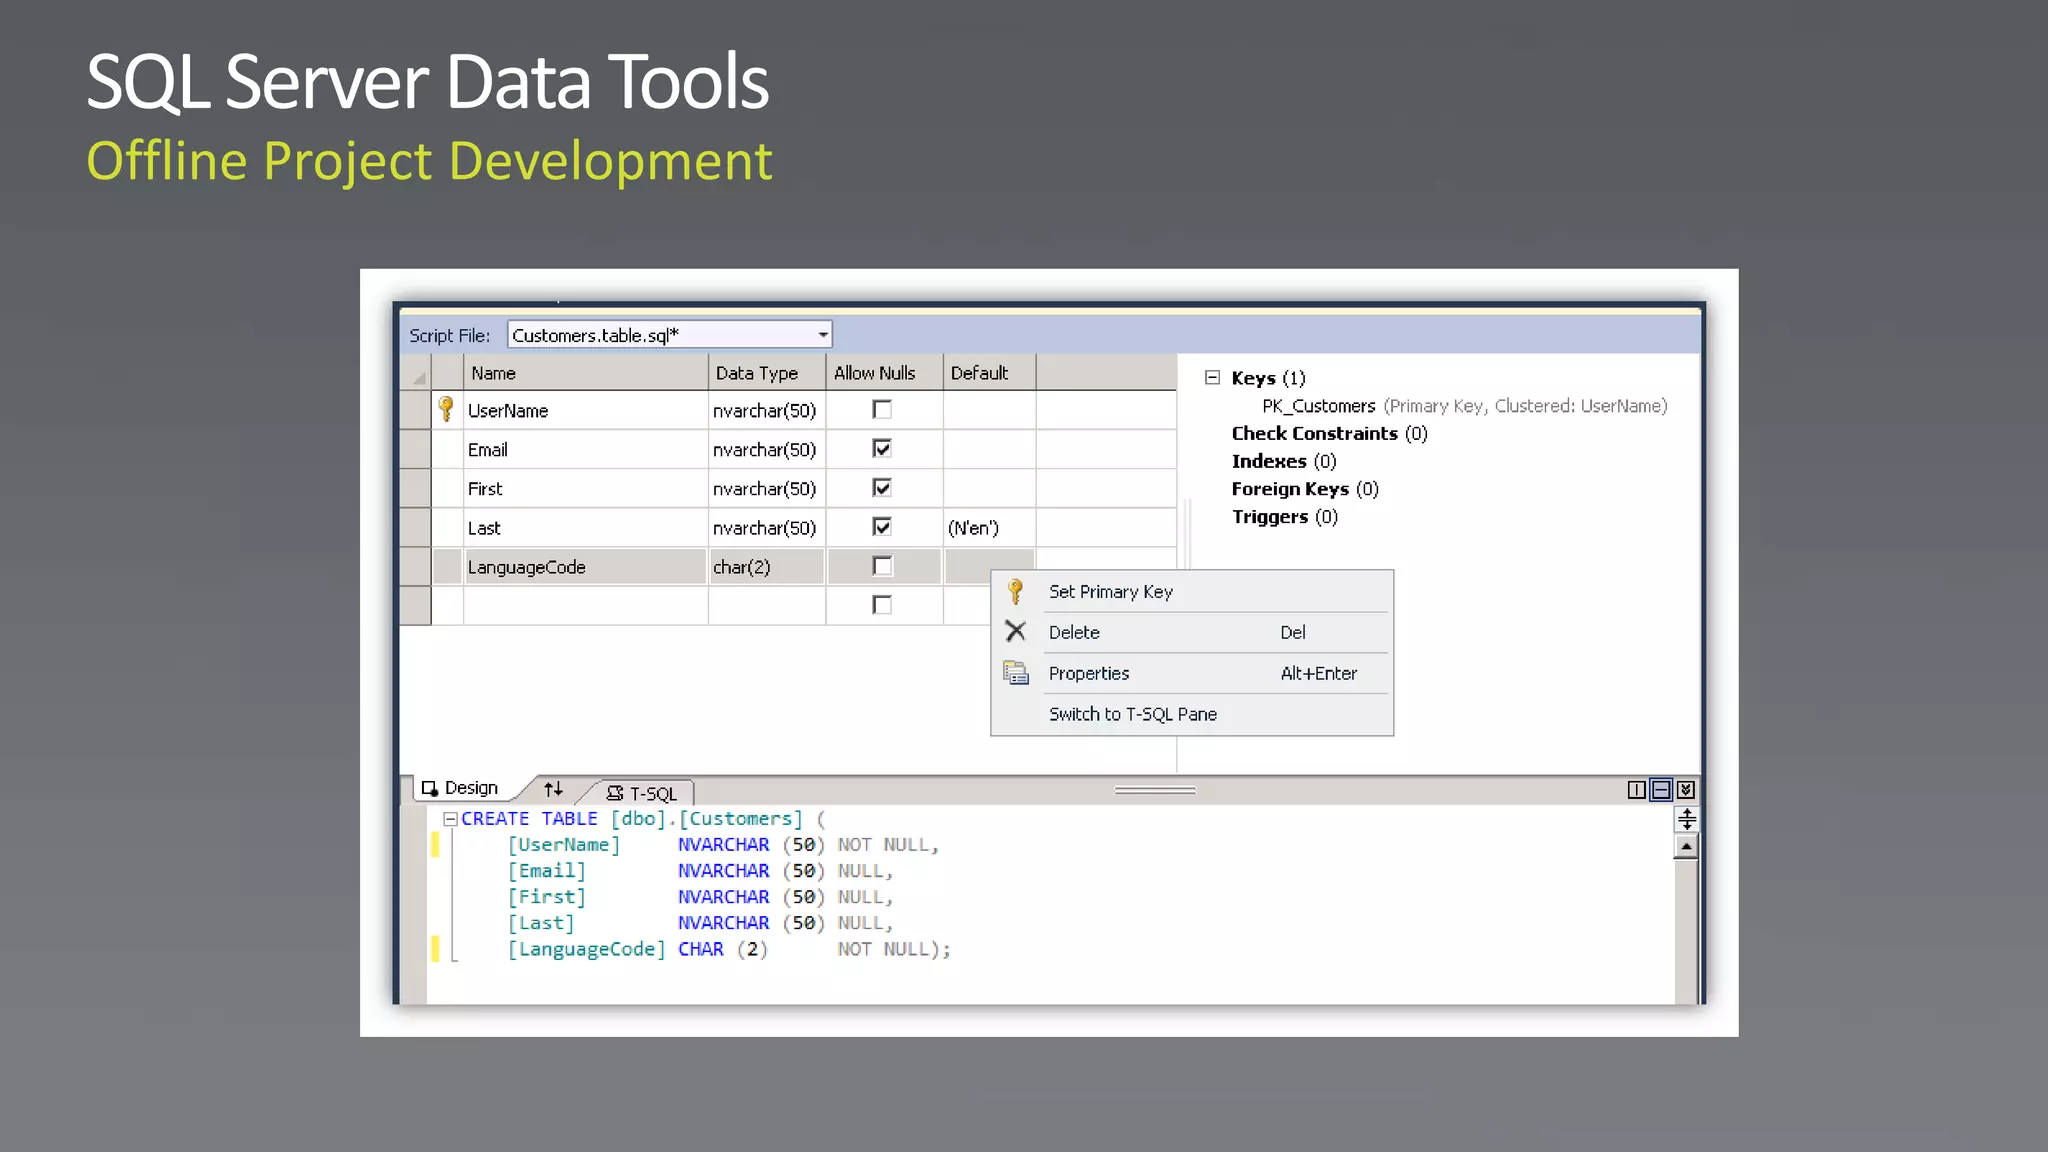Click the LanguageCode name cell

(585, 567)
